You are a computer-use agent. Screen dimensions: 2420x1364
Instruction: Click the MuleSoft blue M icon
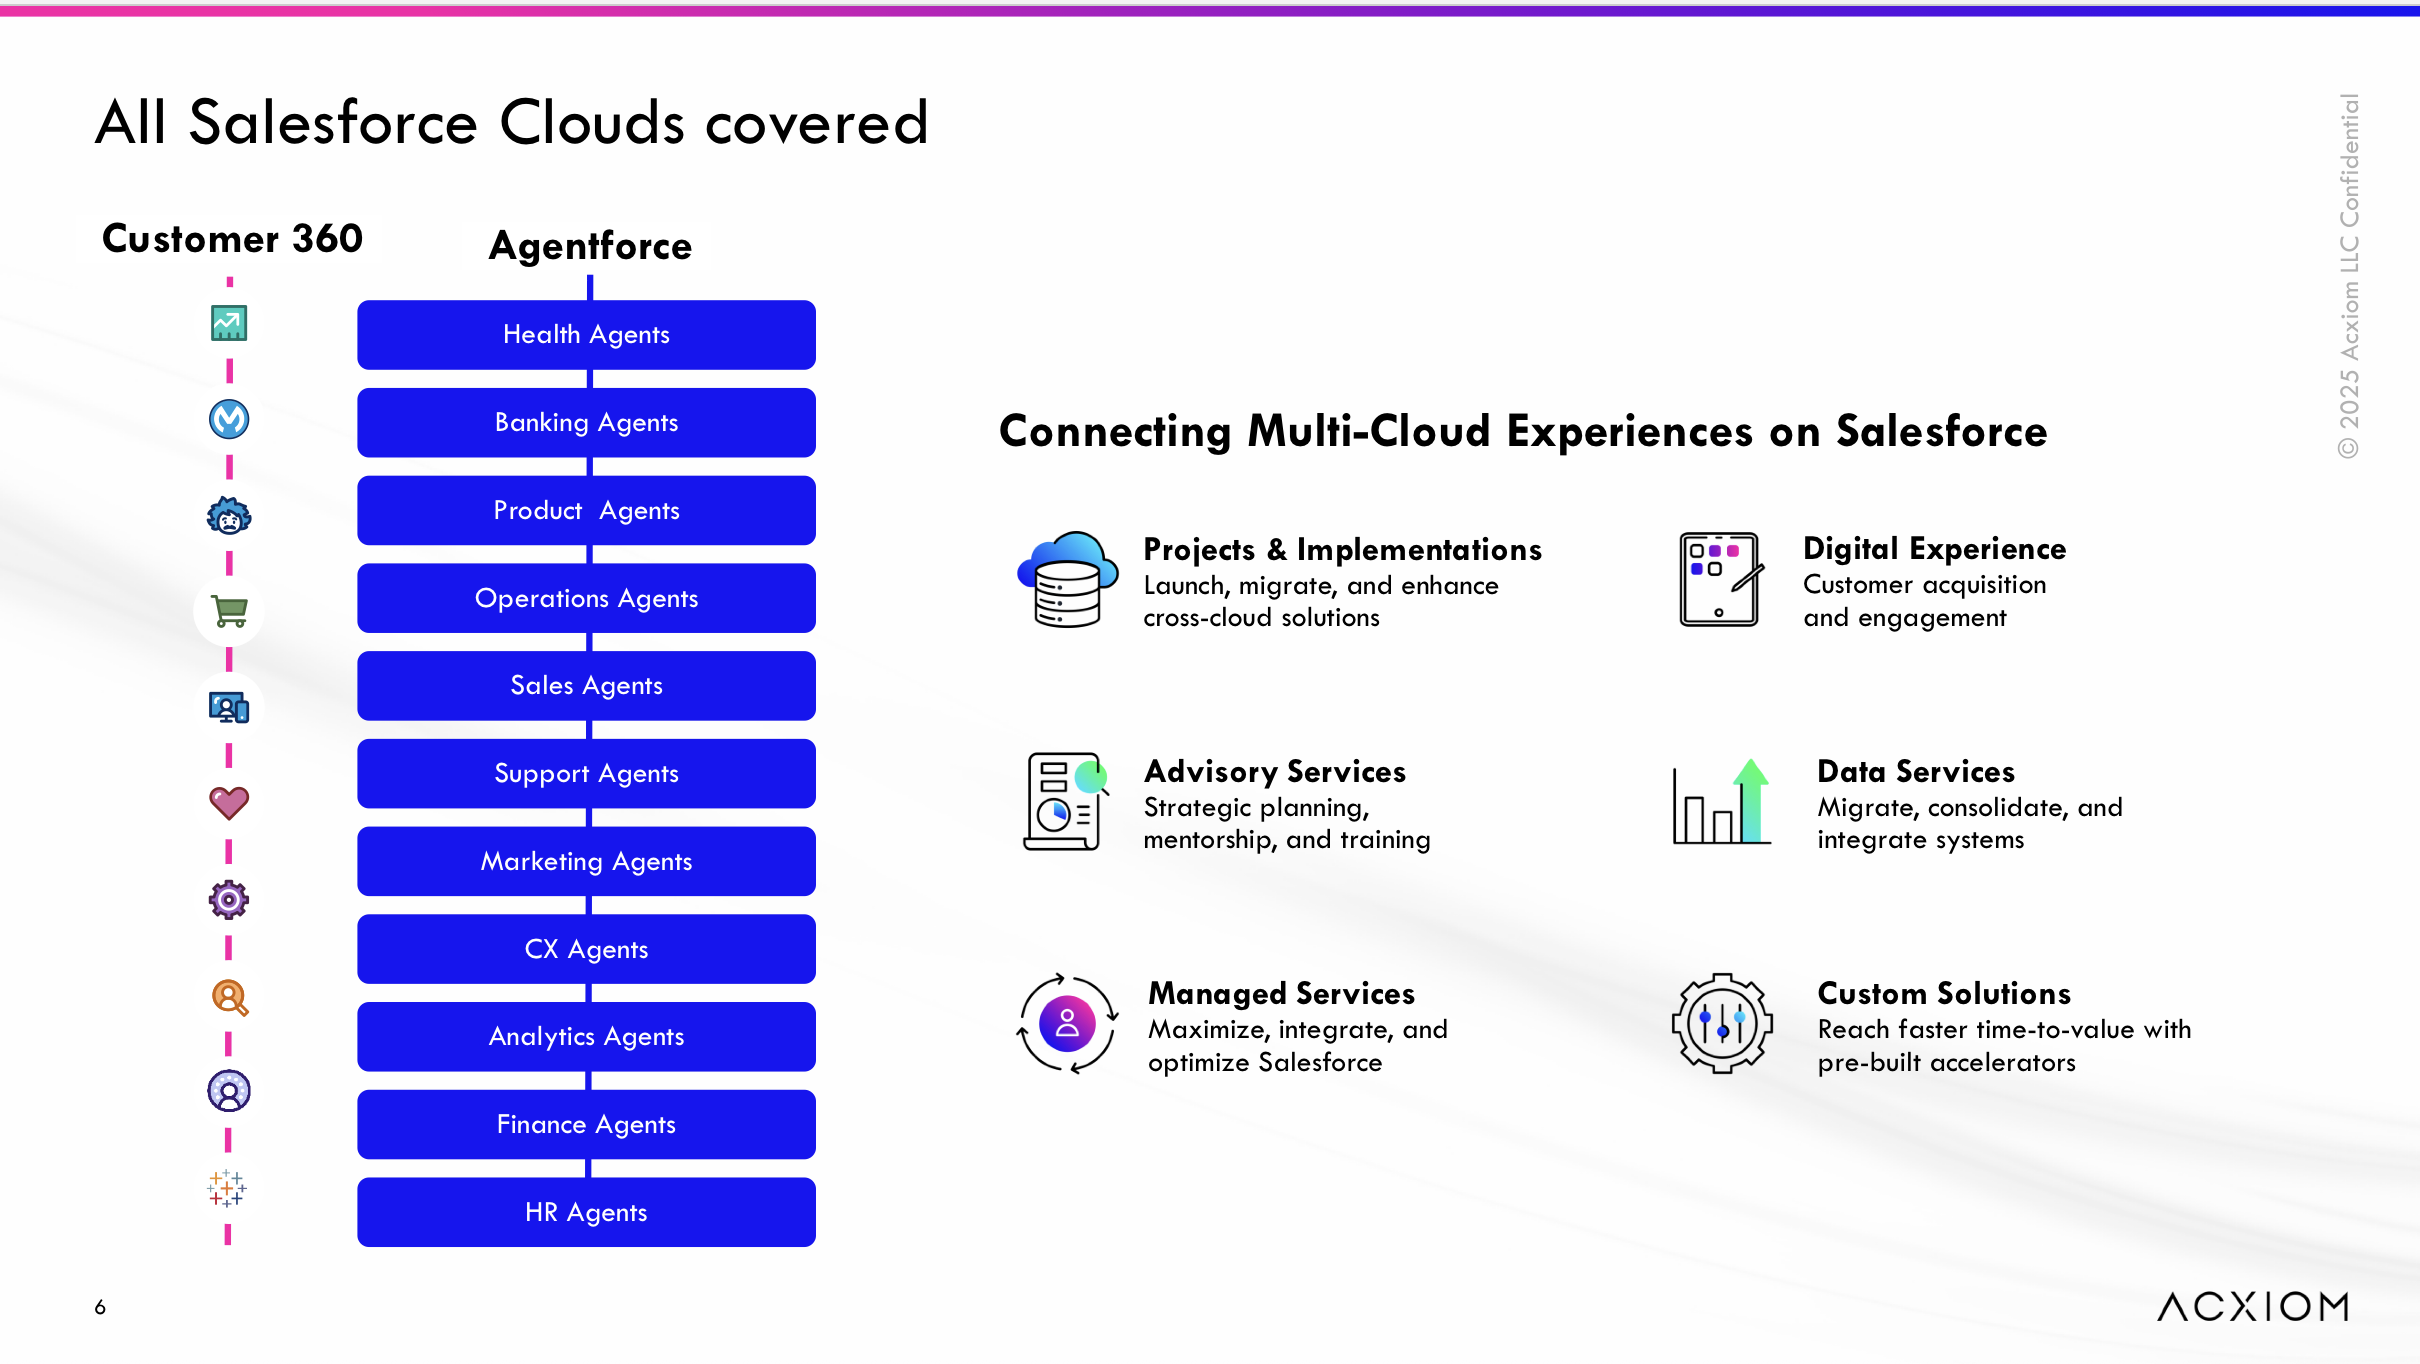click(229, 419)
